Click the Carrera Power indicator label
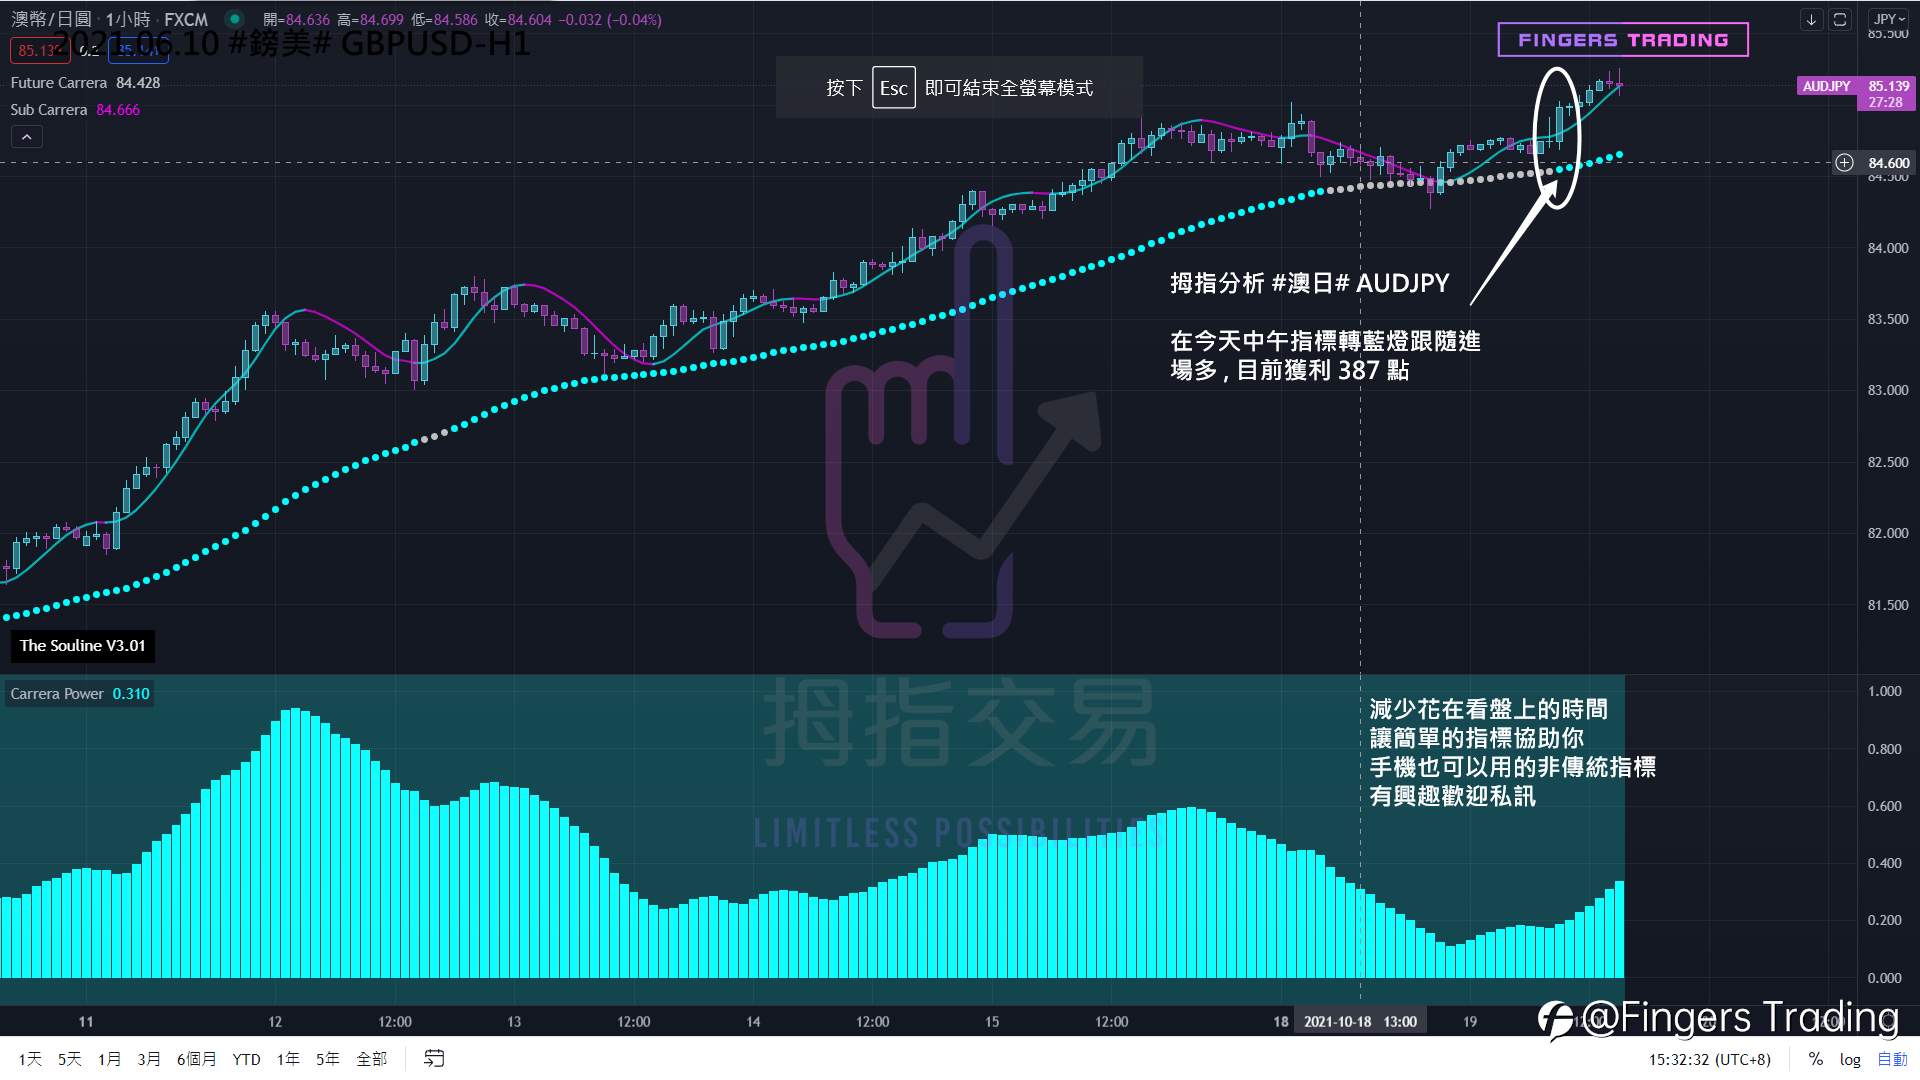The image size is (1920, 1080). tap(57, 693)
